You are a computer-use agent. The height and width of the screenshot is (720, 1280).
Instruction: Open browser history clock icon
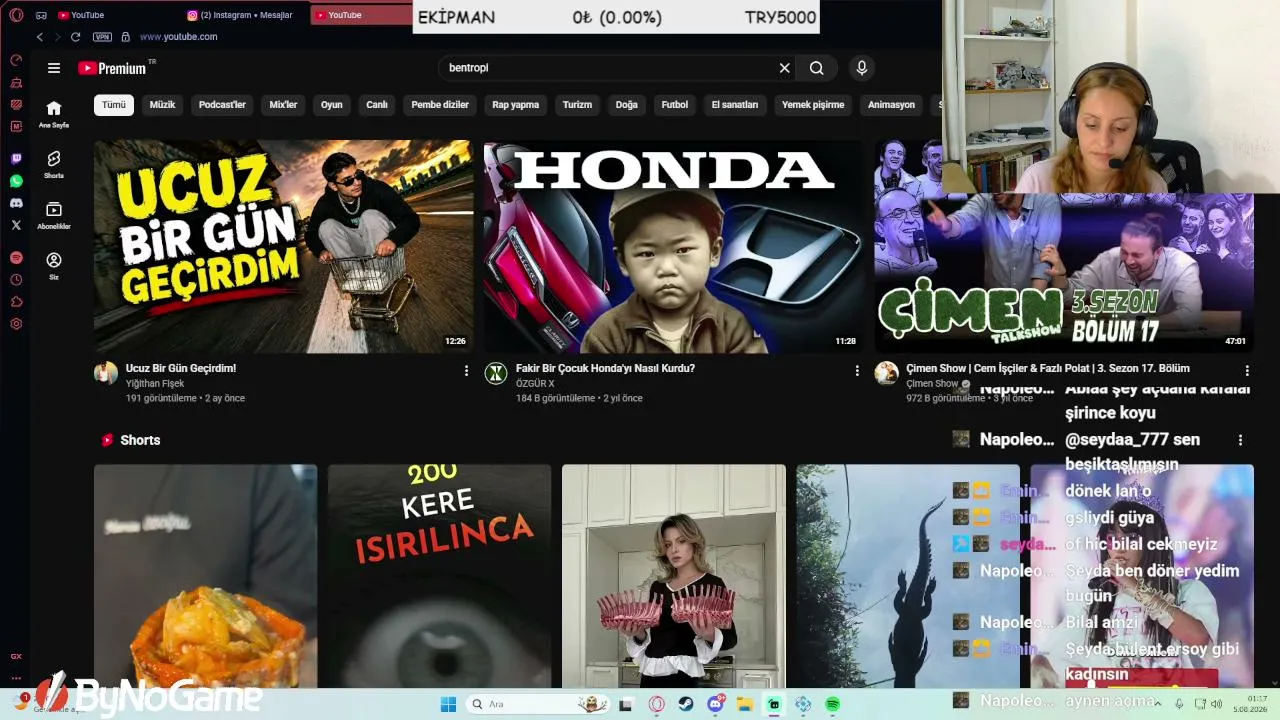(16, 280)
